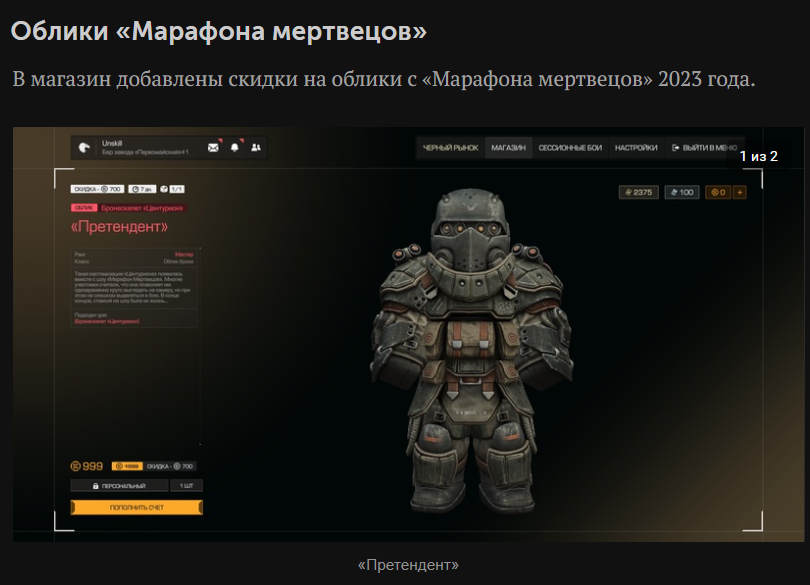Viewport: 810px width, 585px height.
Task: Click the paragraph about shop discounts
Action: coord(383,79)
